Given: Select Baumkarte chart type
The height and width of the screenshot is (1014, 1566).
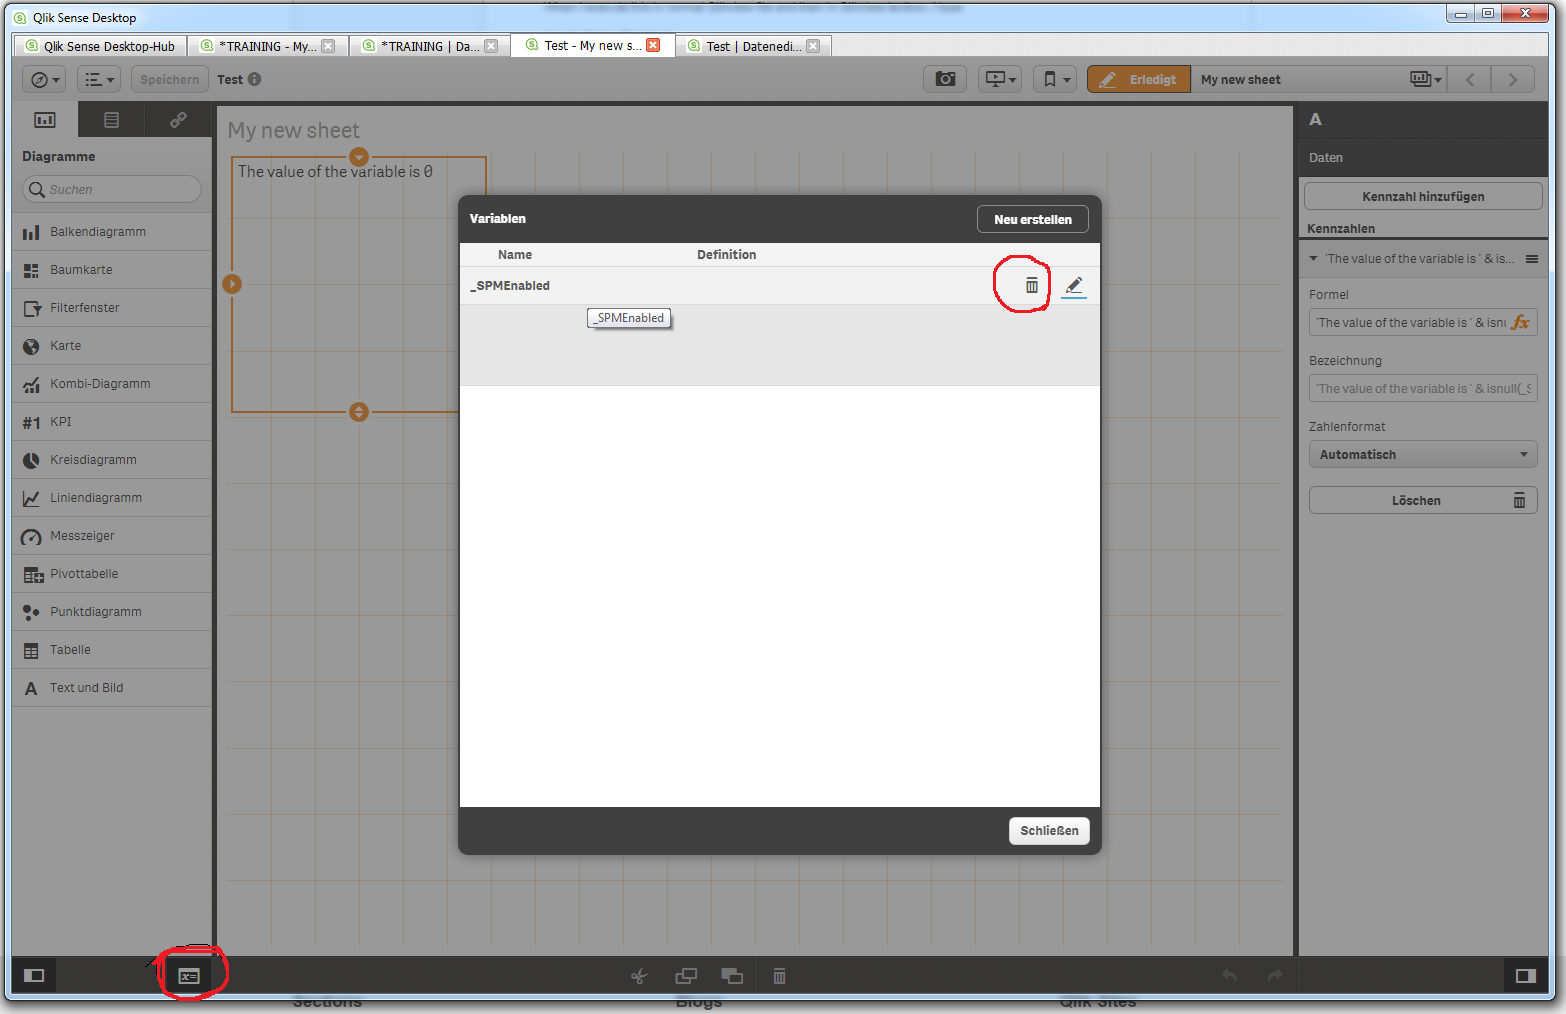Looking at the screenshot, I should coord(112,270).
